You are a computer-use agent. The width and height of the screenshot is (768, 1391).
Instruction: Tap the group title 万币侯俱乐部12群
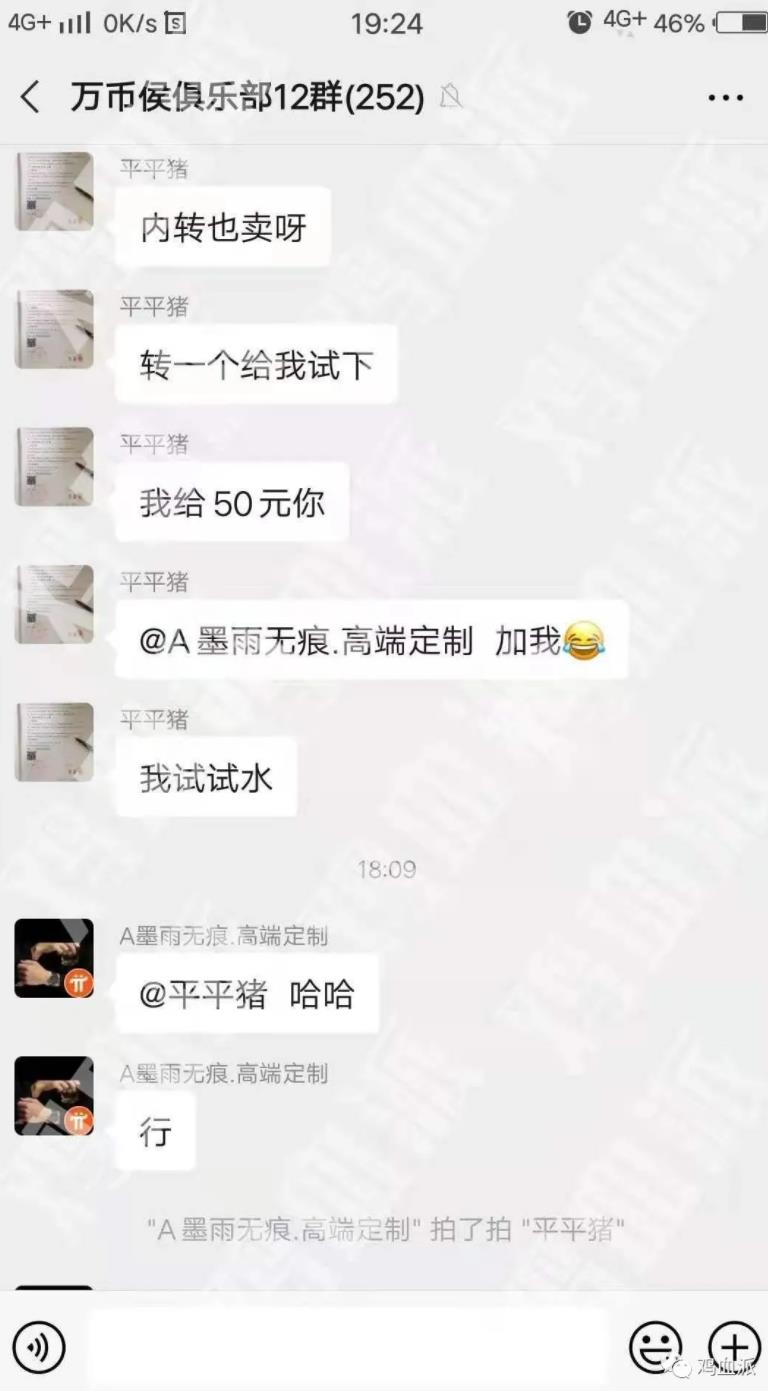(248, 97)
